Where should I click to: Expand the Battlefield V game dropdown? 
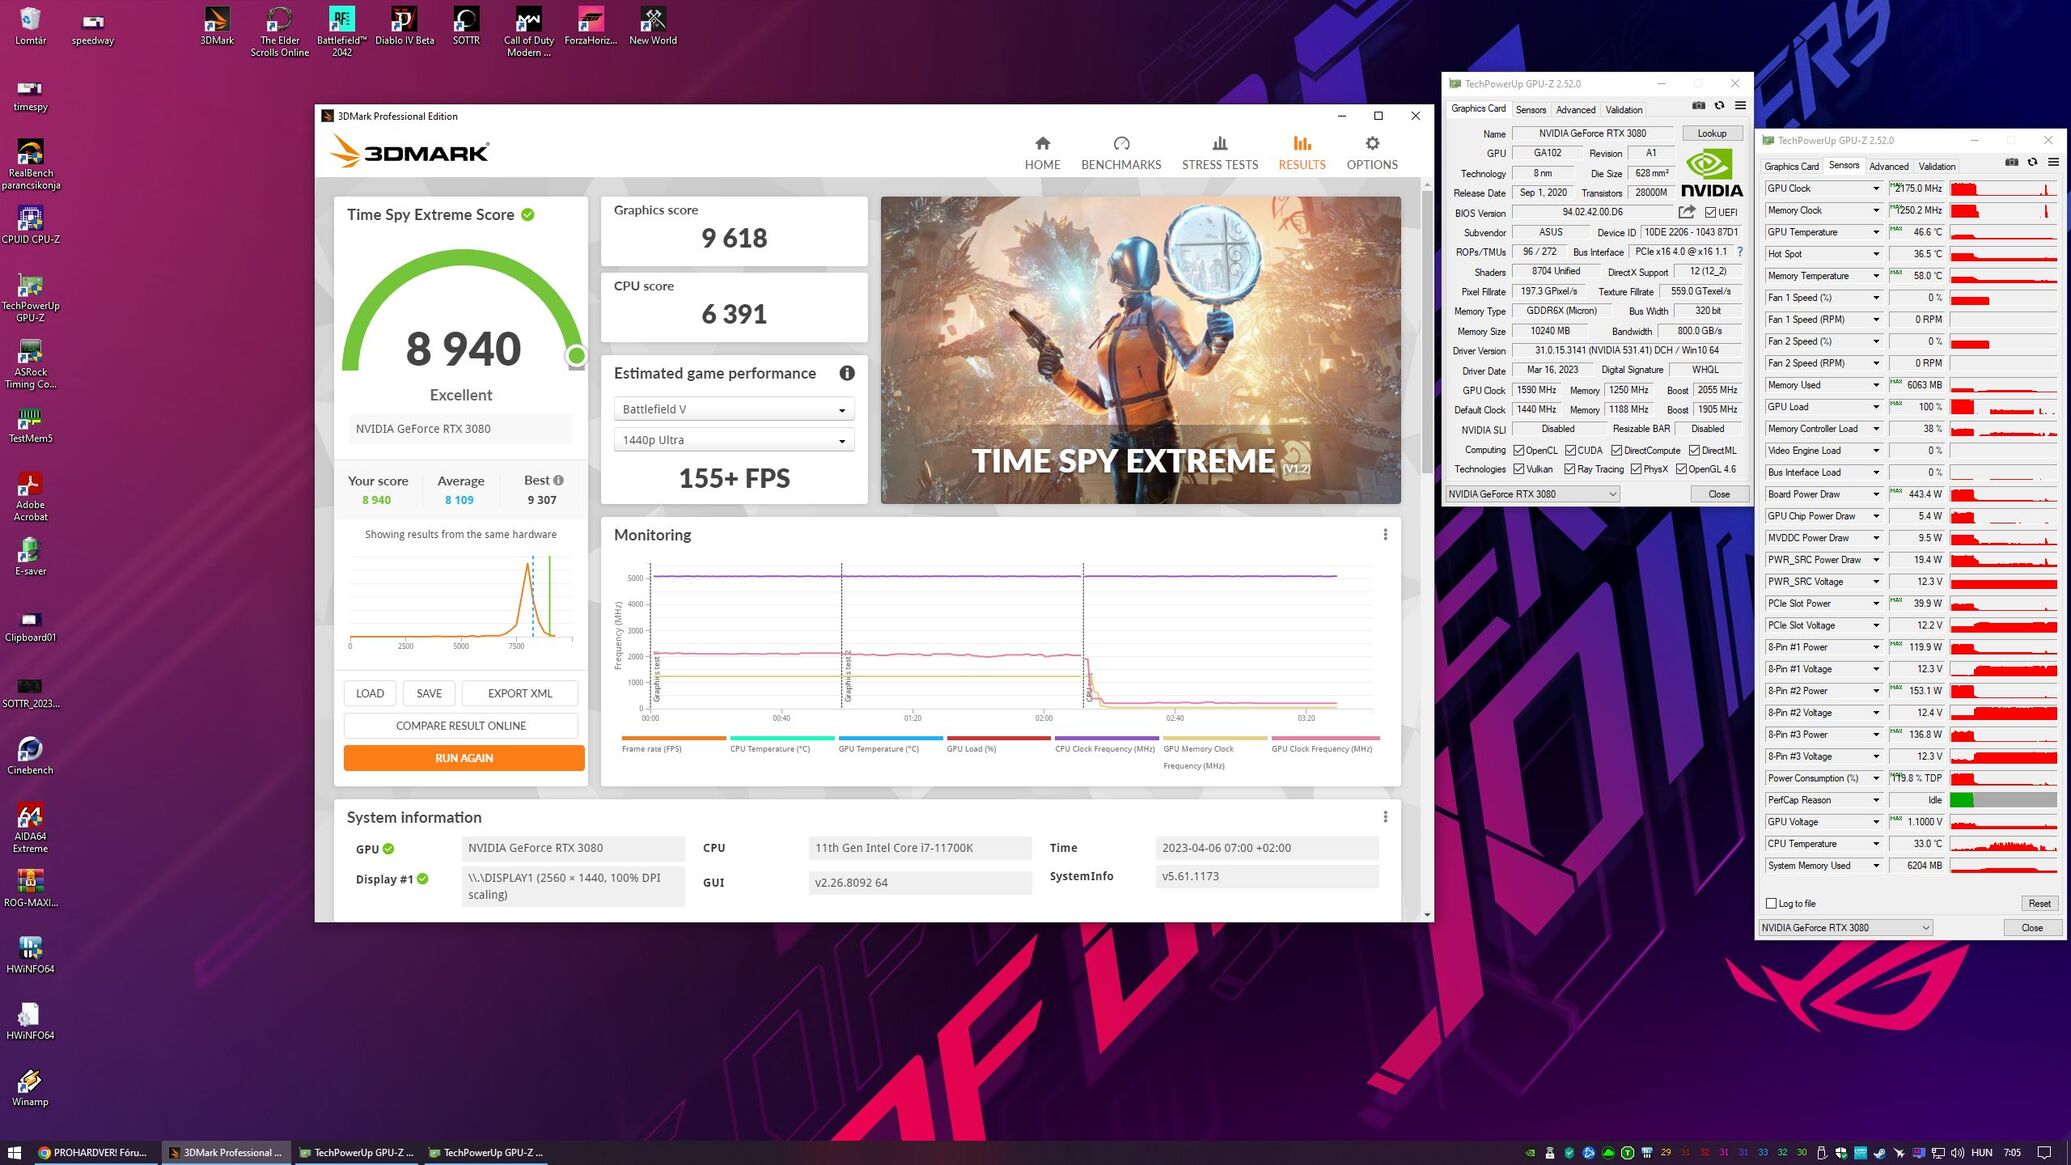(734, 409)
